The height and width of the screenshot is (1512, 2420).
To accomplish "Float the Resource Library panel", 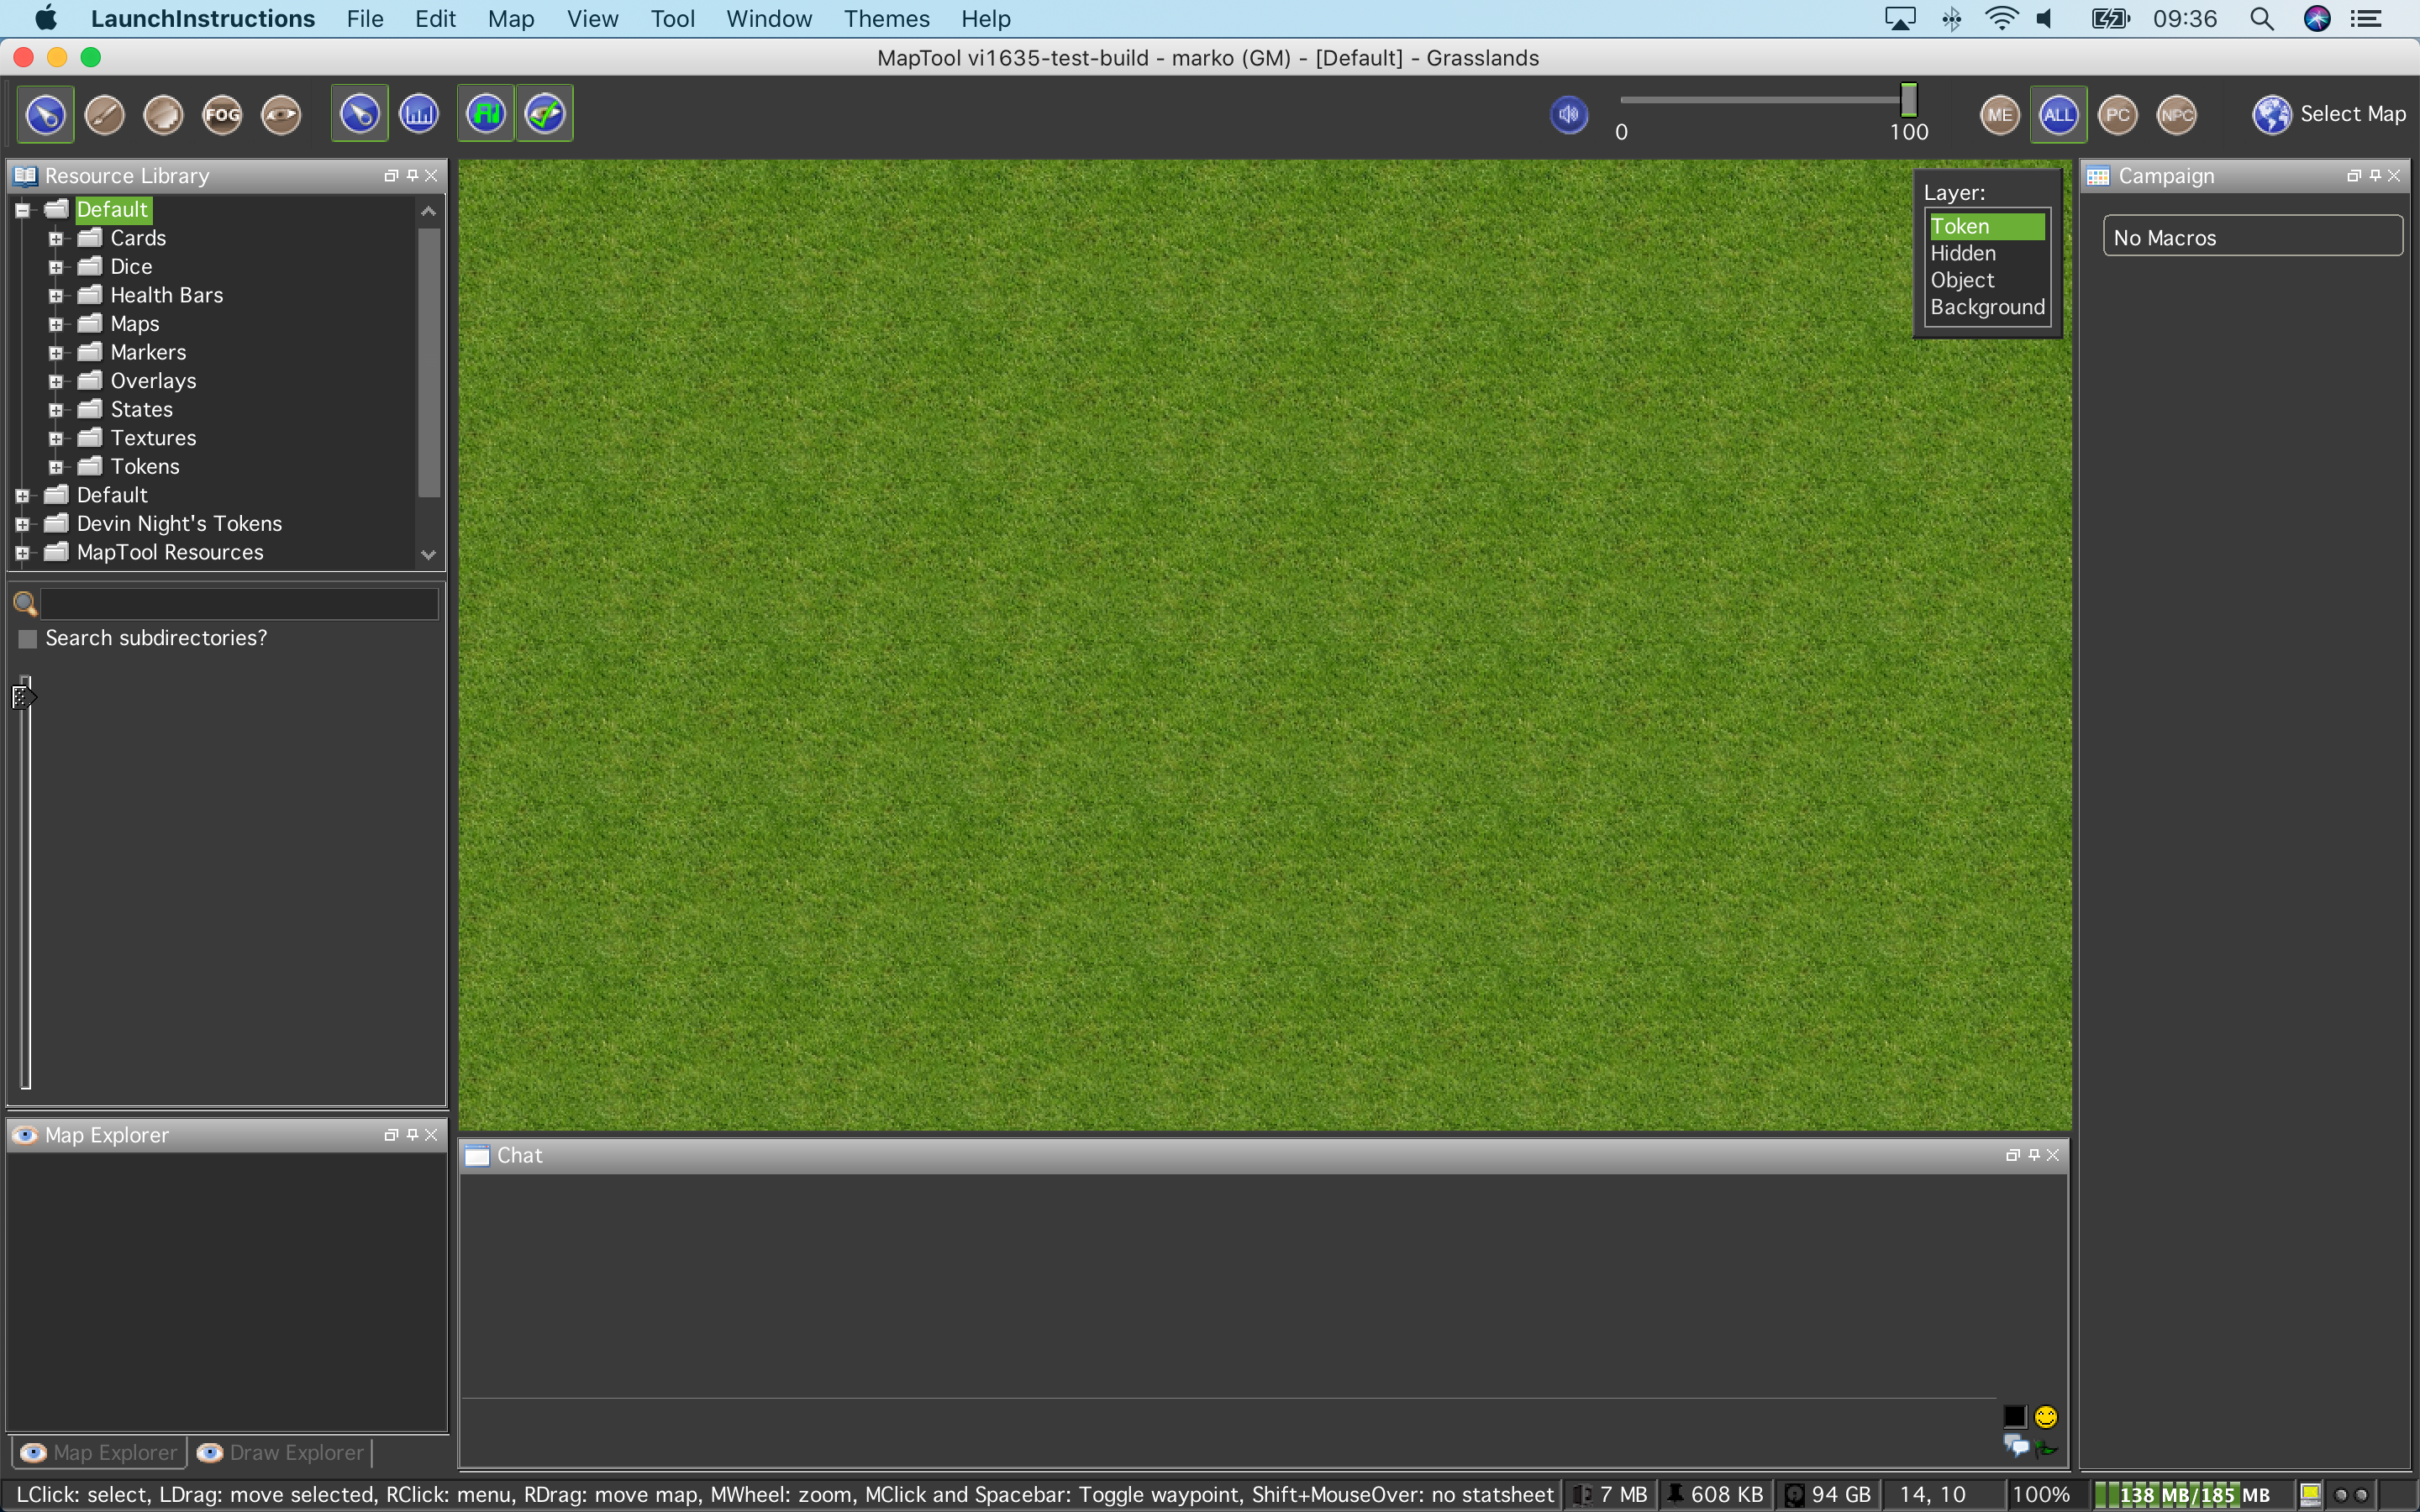I will point(391,176).
